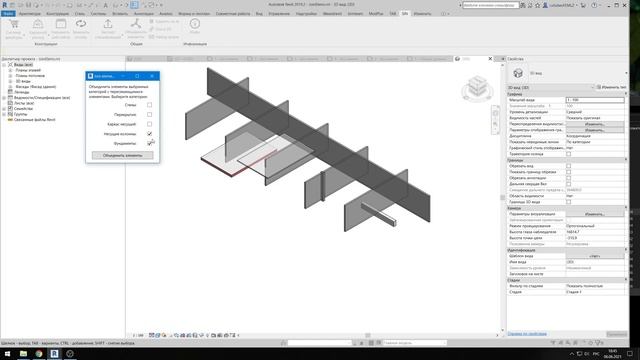Click the window-shaped ribbon tool icon

61,24
